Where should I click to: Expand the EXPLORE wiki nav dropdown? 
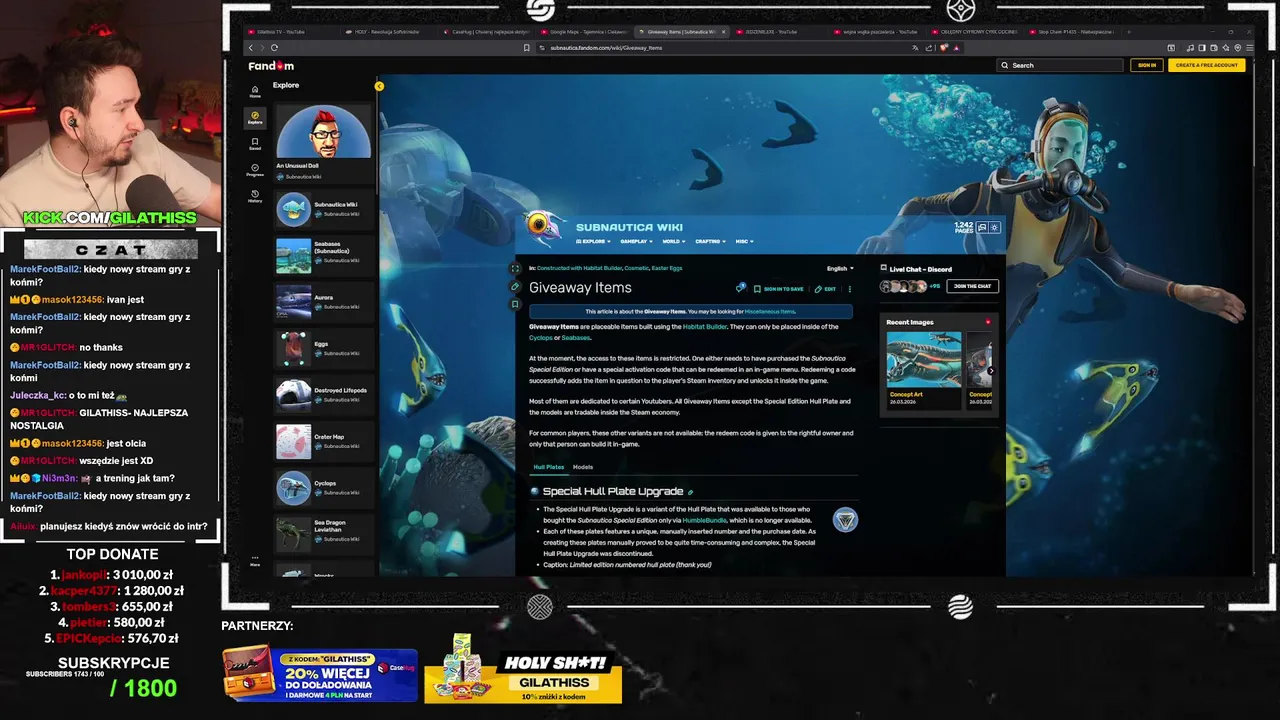(593, 241)
